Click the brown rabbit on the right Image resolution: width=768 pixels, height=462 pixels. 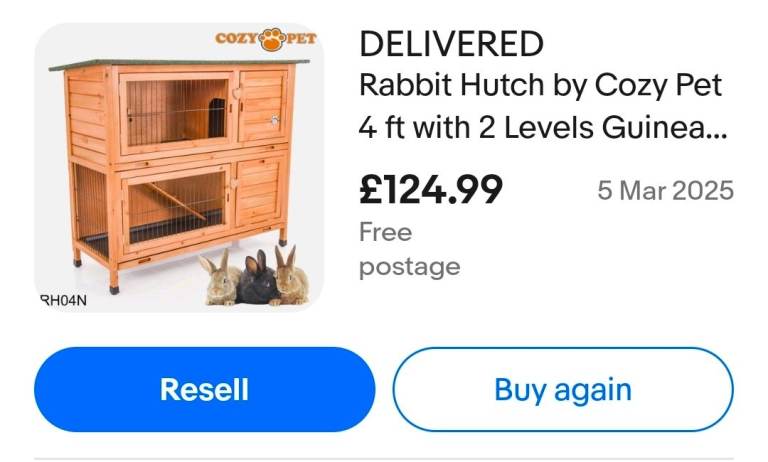point(291,275)
